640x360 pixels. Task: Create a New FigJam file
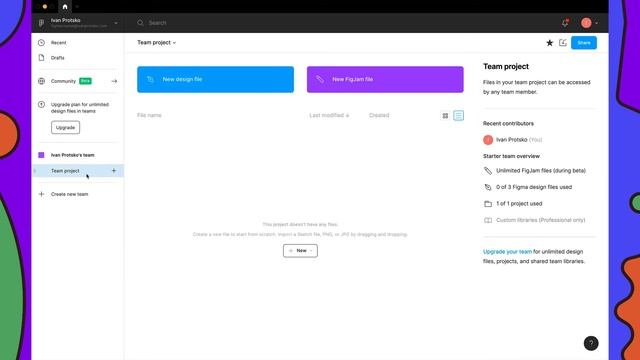pos(385,80)
